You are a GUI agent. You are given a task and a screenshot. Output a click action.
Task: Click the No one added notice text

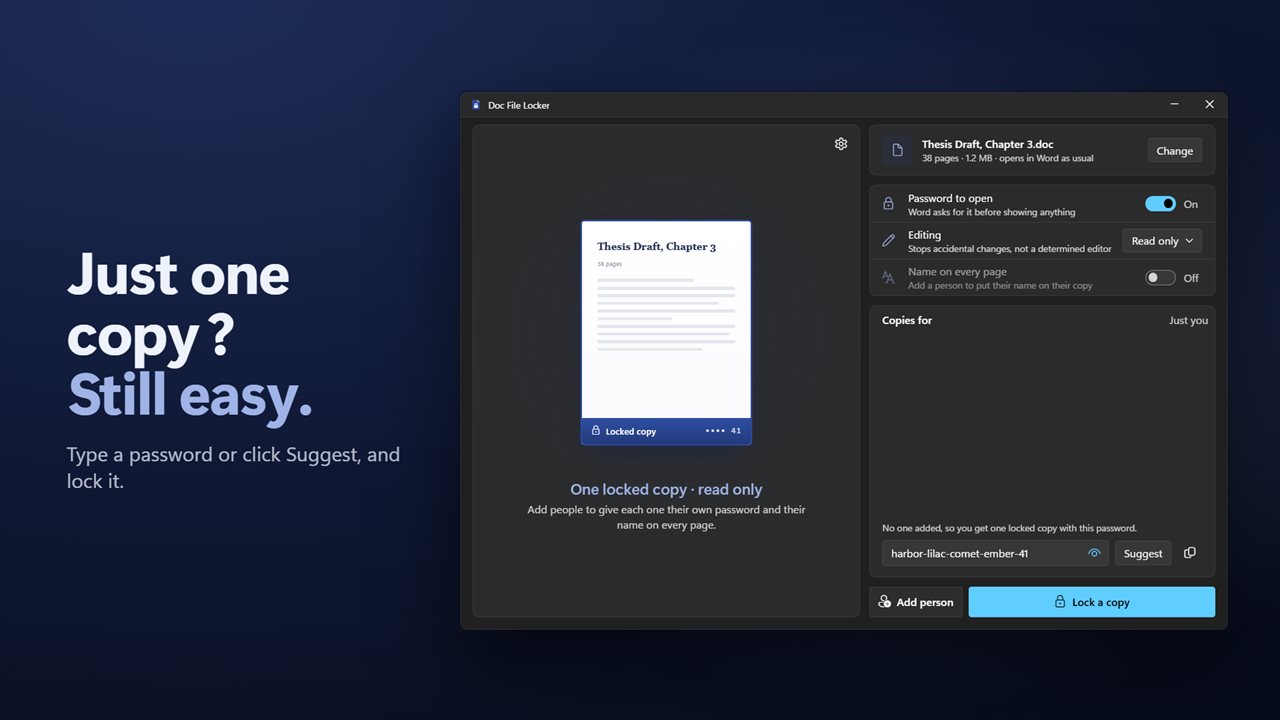click(x=1009, y=528)
